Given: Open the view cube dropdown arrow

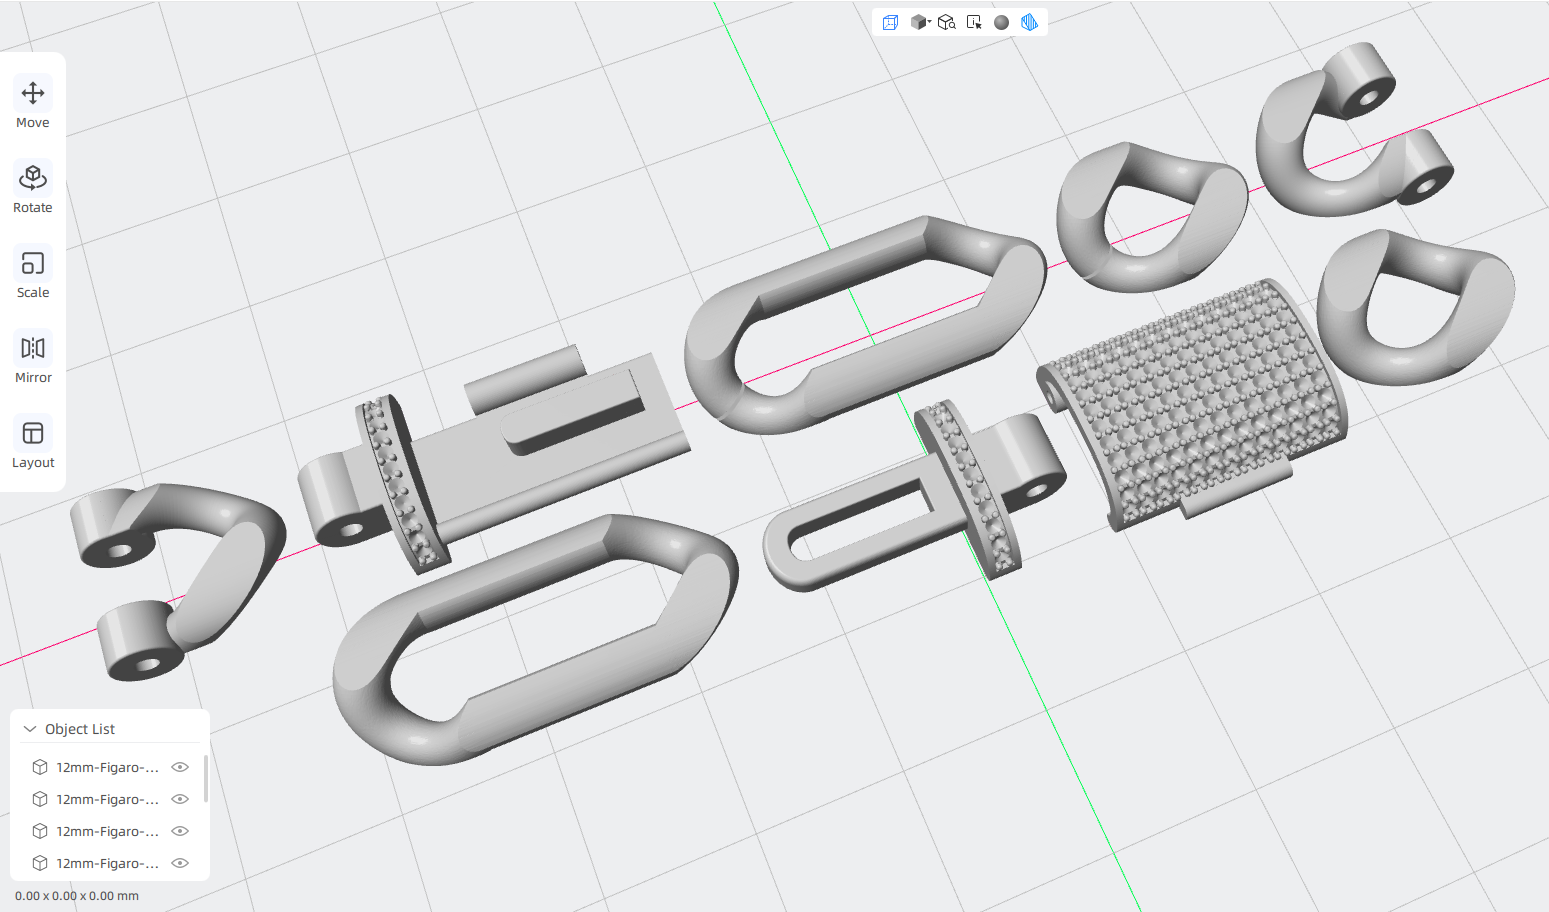Looking at the screenshot, I should (x=929, y=22).
